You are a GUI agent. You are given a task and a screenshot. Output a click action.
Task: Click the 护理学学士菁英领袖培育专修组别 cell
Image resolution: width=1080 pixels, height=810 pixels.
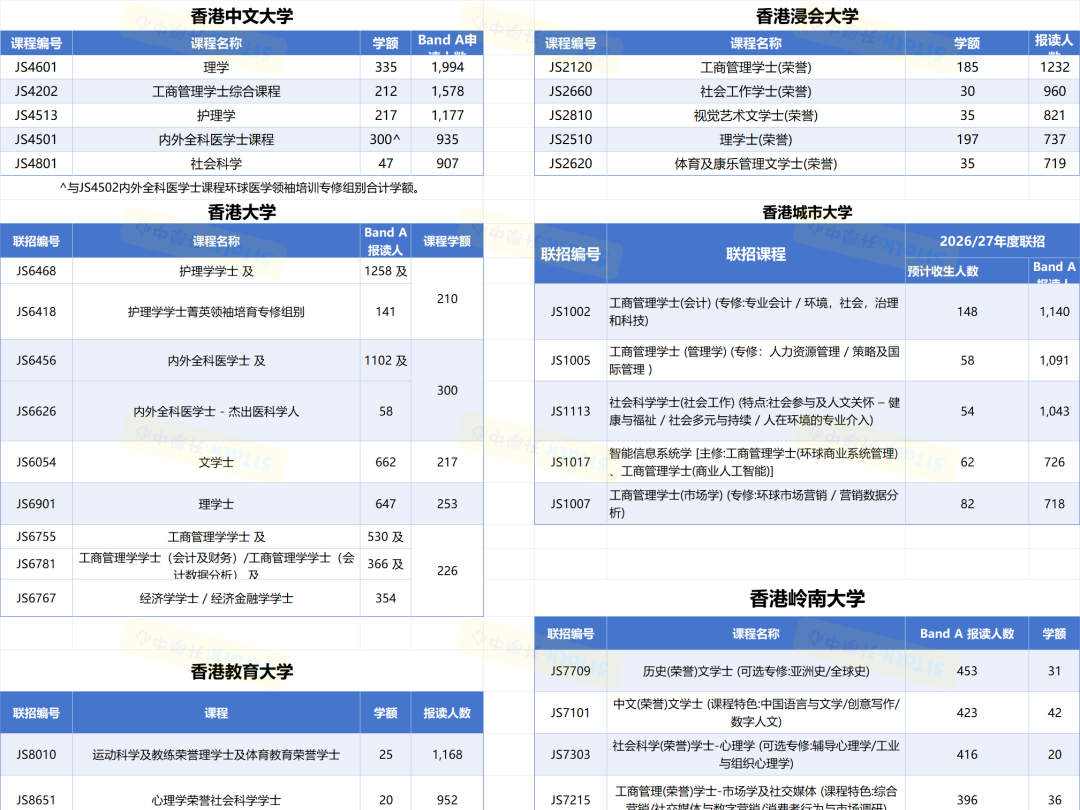[216, 312]
